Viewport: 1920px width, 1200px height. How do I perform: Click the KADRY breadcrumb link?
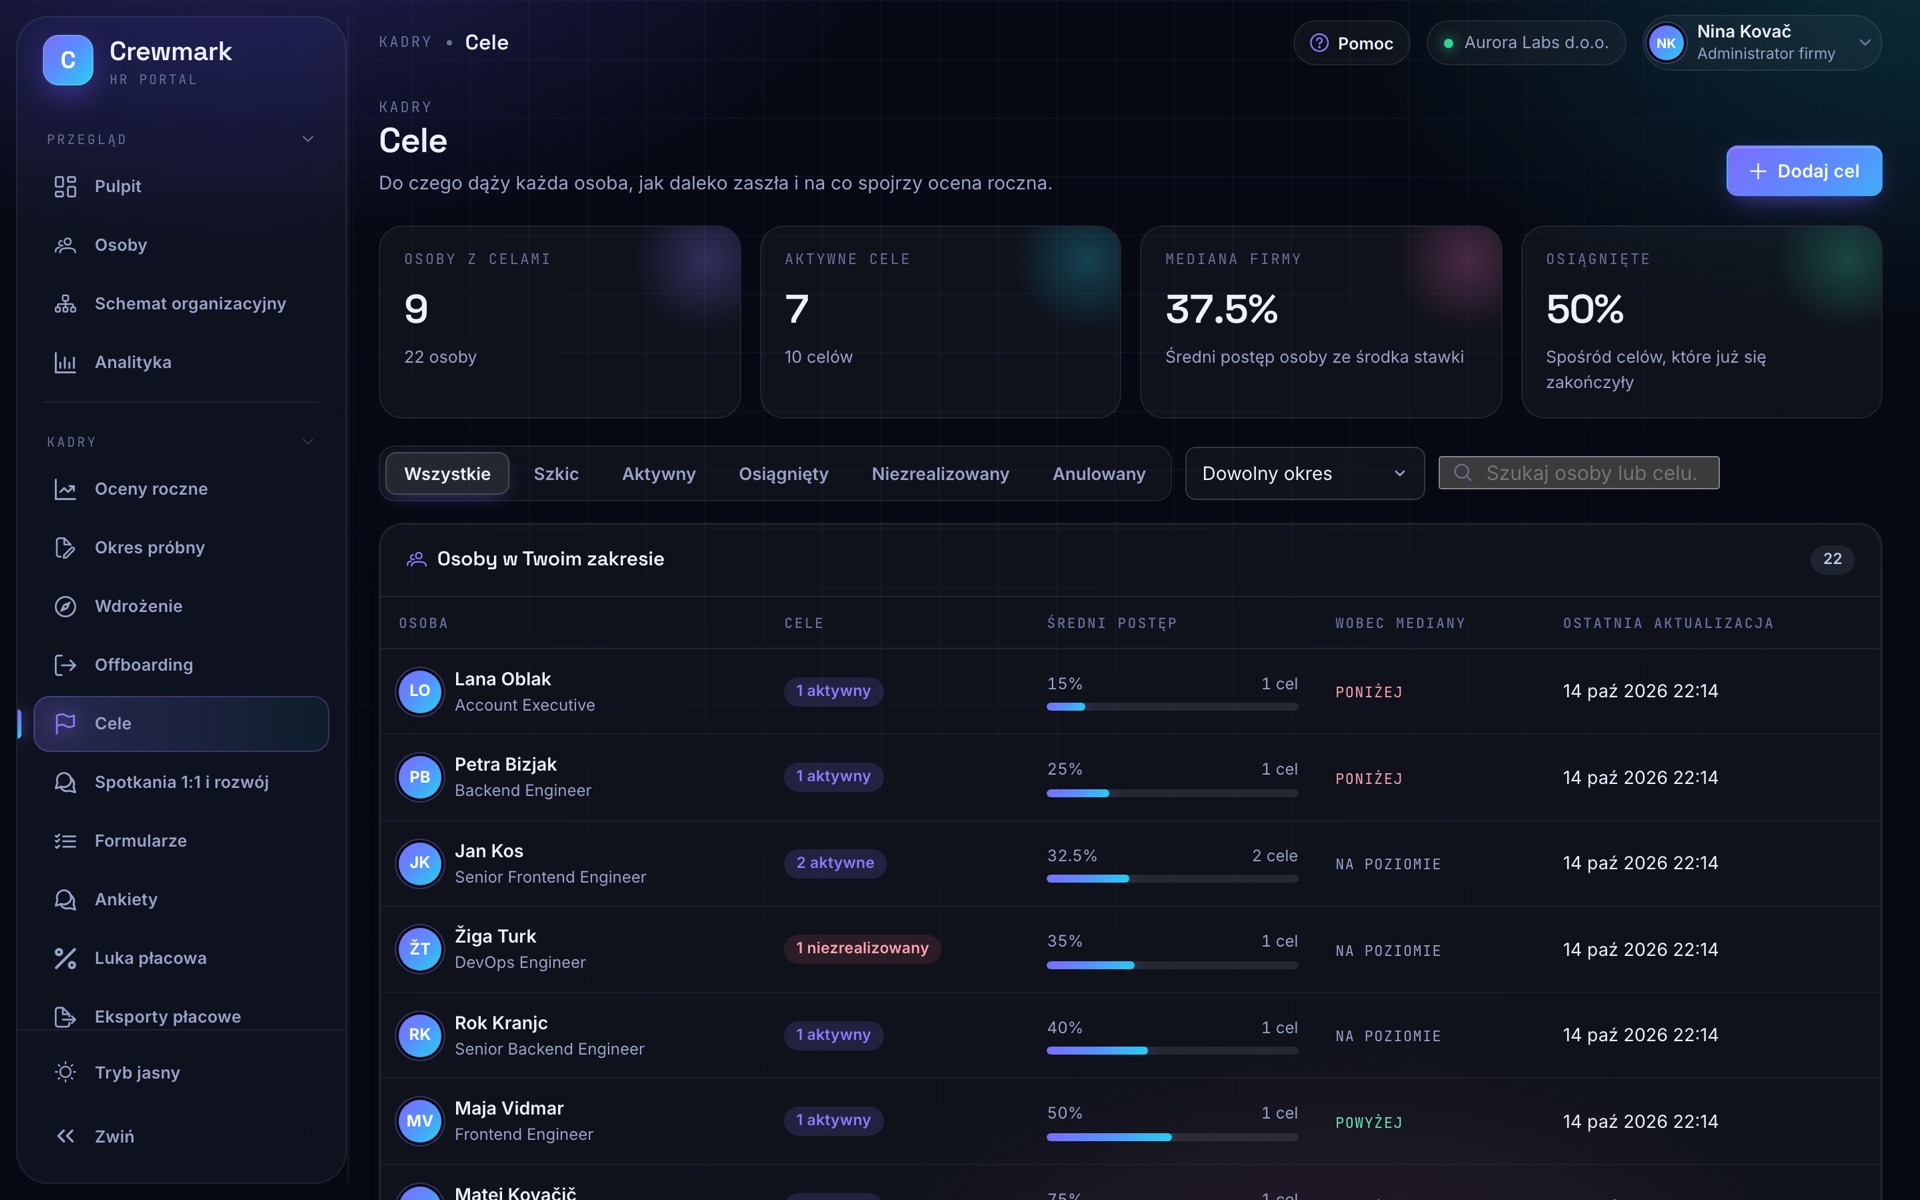pyautogui.click(x=405, y=42)
